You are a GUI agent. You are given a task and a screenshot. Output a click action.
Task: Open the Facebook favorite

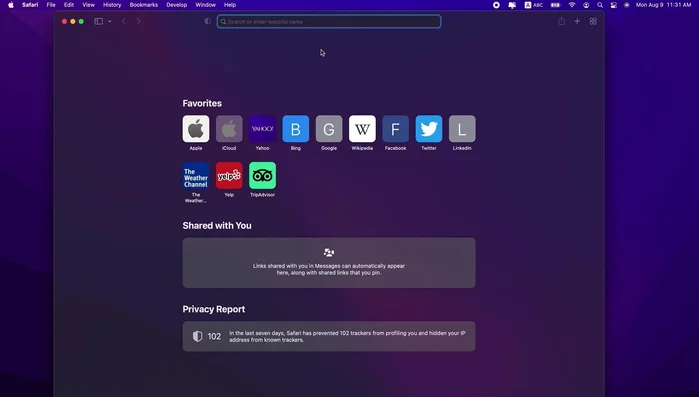click(395, 129)
